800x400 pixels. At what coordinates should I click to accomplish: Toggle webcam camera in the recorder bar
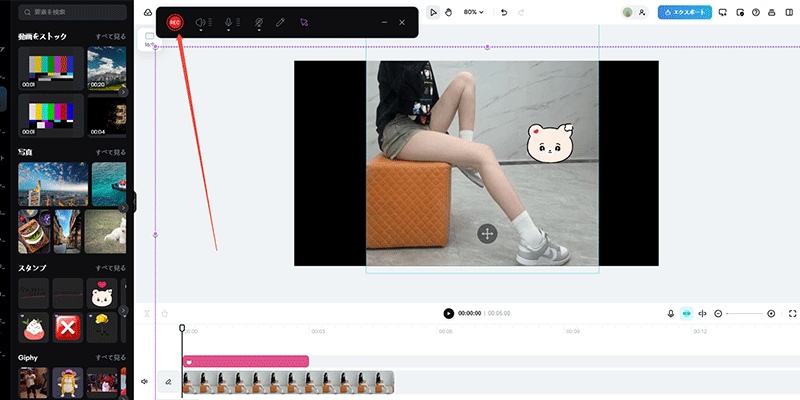(259, 22)
